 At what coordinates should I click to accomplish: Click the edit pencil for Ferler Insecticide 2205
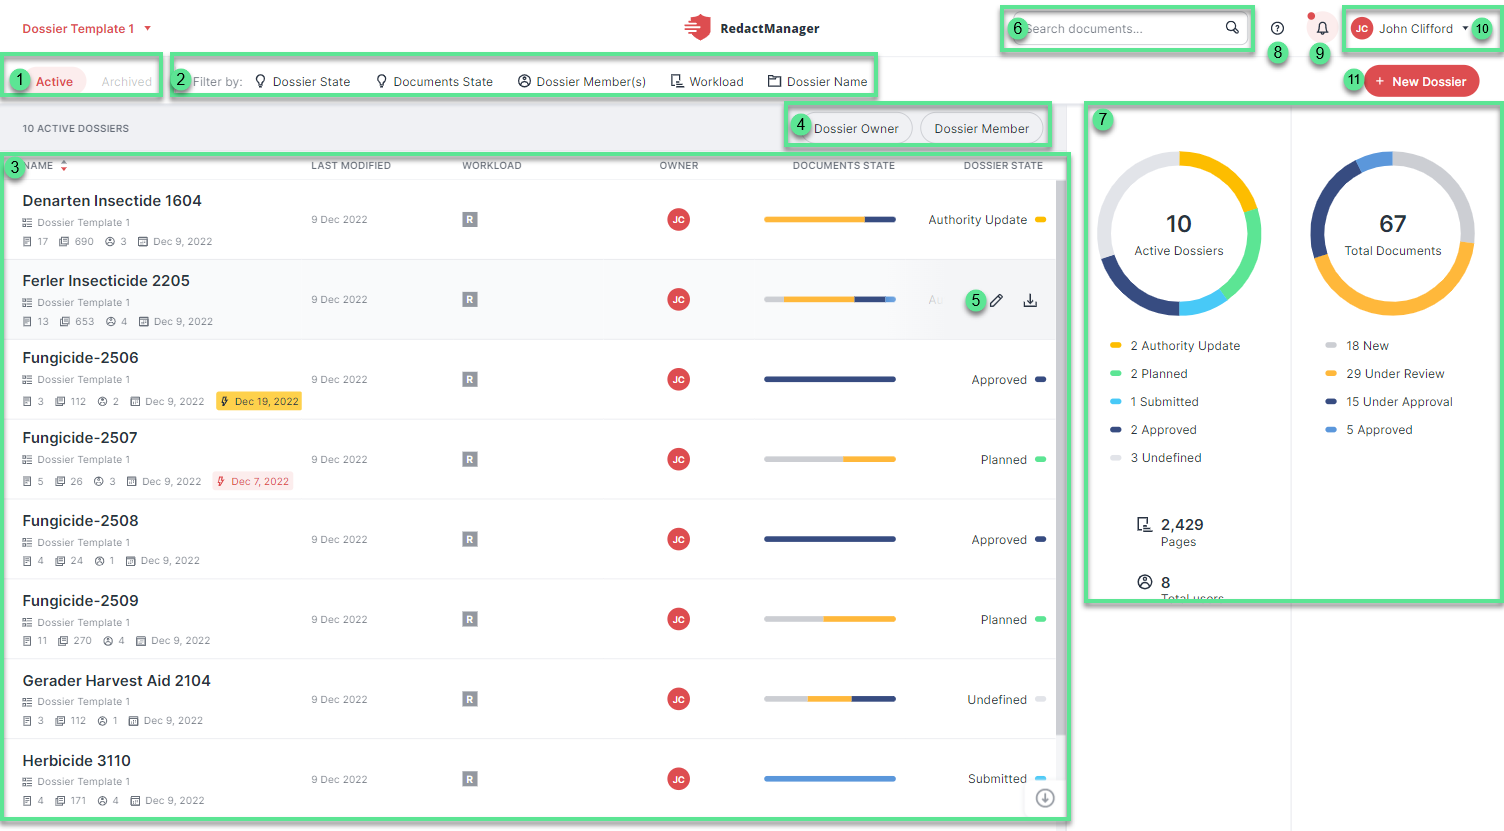point(996,300)
